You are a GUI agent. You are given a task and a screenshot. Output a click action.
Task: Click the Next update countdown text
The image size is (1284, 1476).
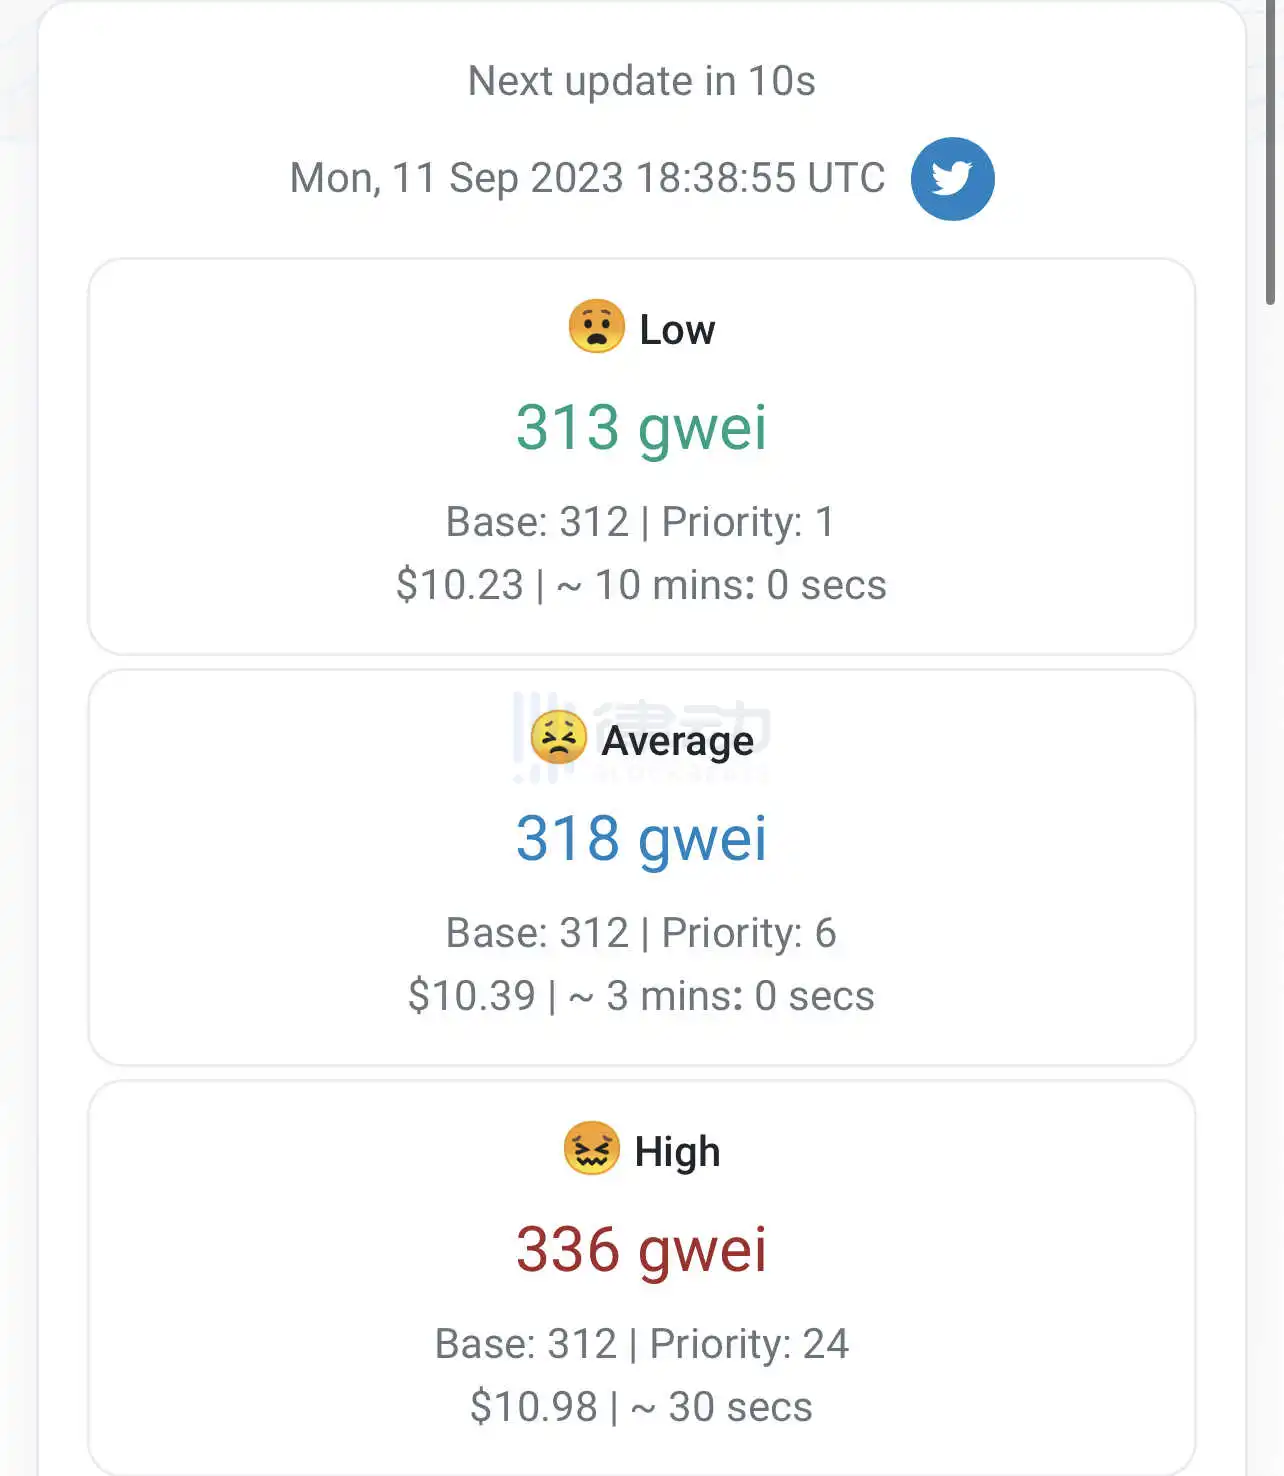(641, 81)
